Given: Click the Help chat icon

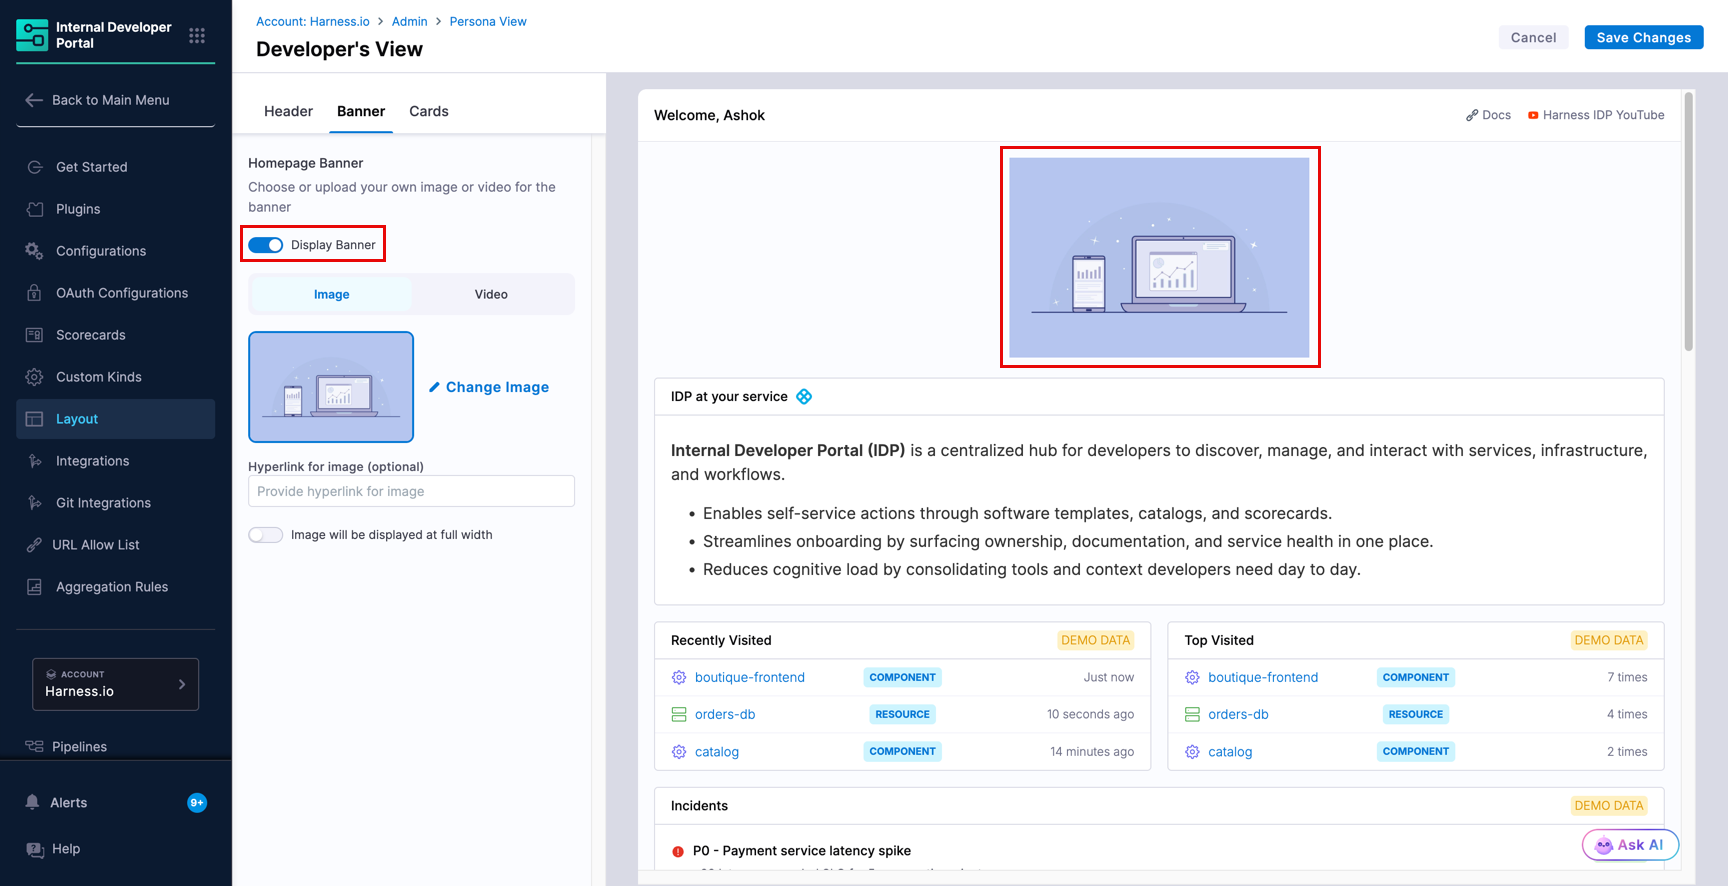Looking at the screenshot, I should (35, 849).
